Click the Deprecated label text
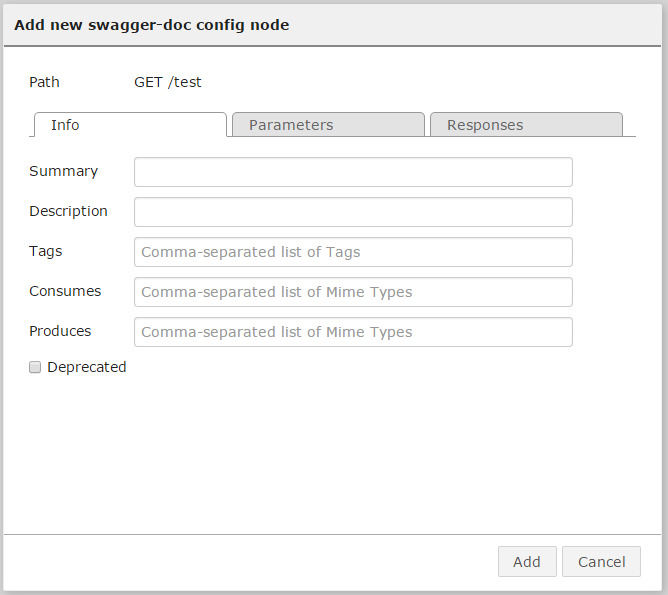This screenshot has width=668, height=595. [87, 367]
